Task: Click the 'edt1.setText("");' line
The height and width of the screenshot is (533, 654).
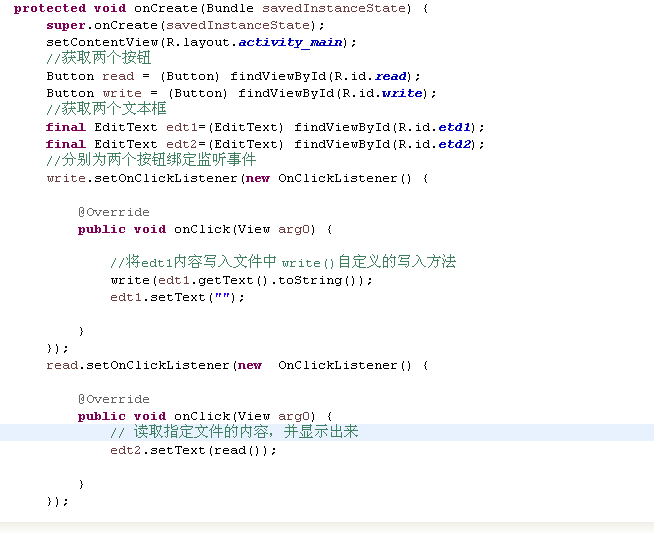Action: coord(177,297)
